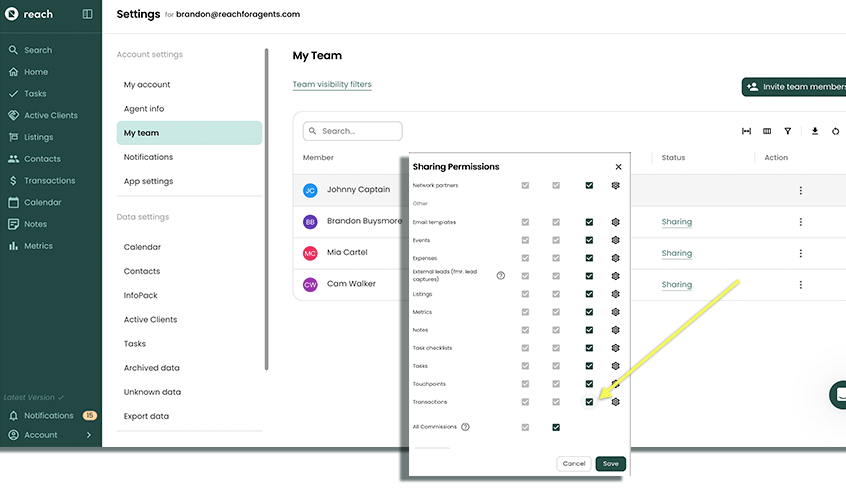846x500 pixels.
Task: Click the download icon above the table
Action: (815, 131)
